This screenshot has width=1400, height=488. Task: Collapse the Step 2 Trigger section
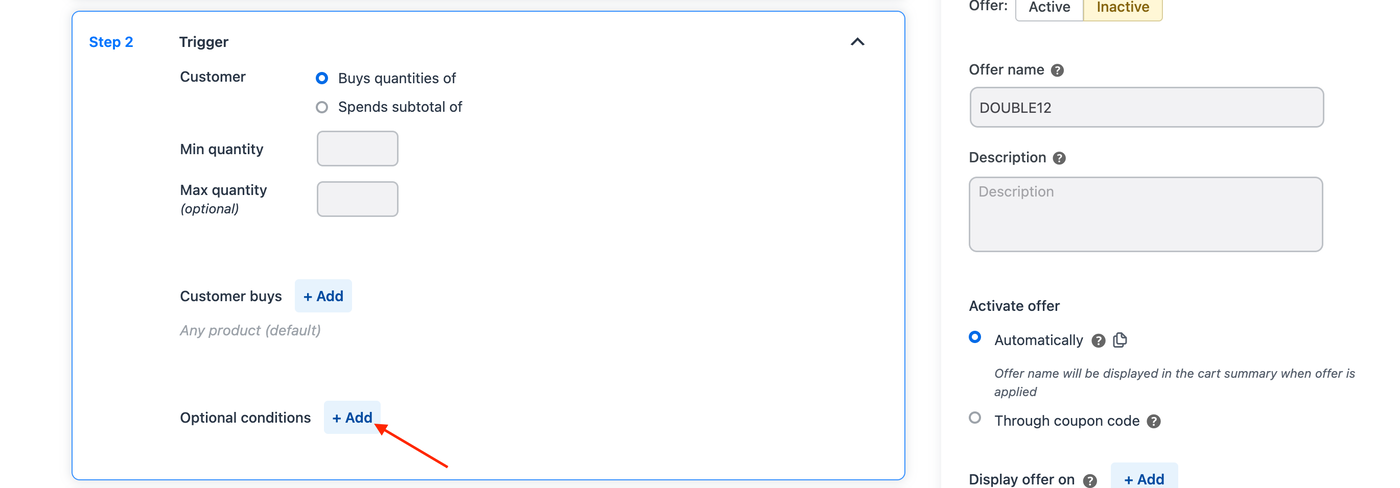[857, 42]
